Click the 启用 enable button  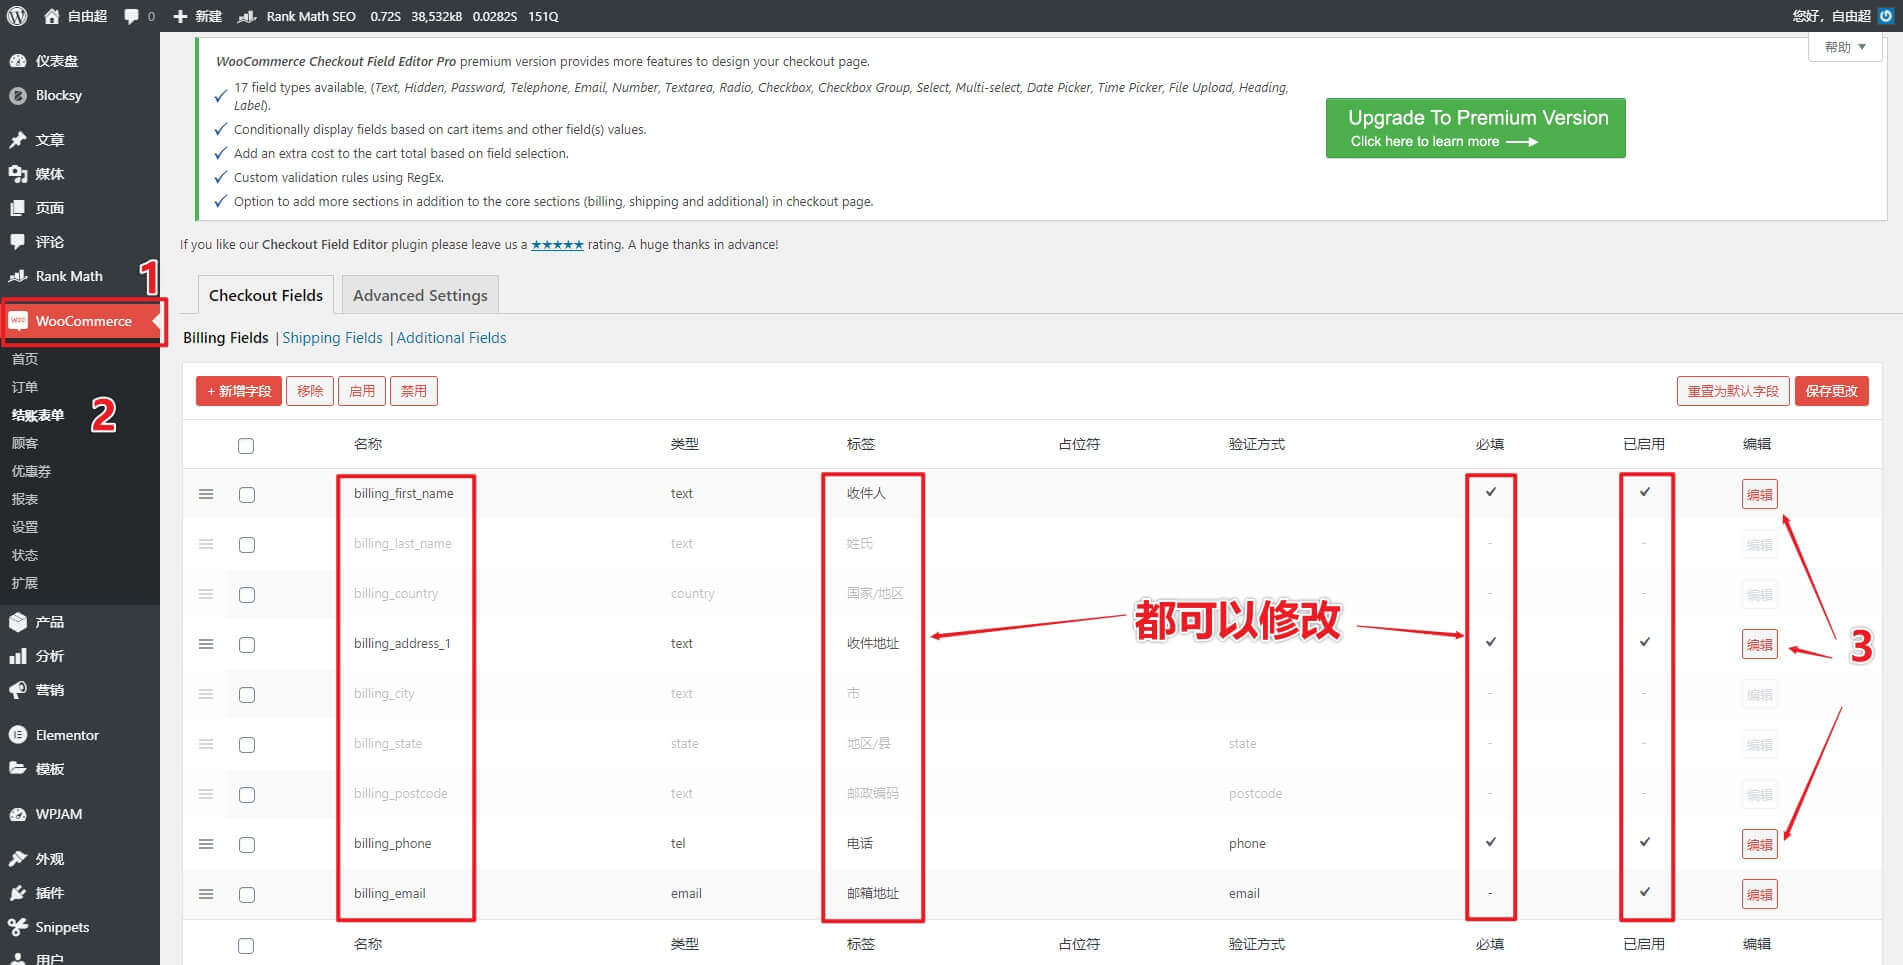362,391
